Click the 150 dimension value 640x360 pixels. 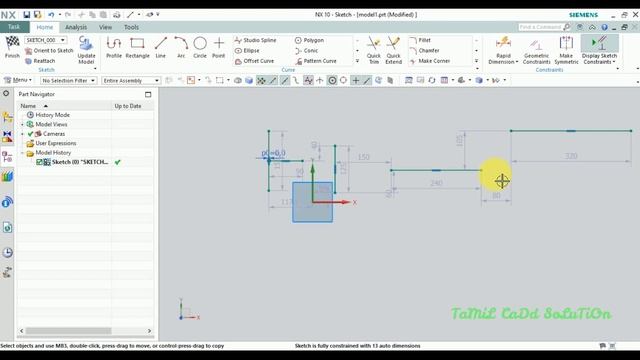pos(363,157)
